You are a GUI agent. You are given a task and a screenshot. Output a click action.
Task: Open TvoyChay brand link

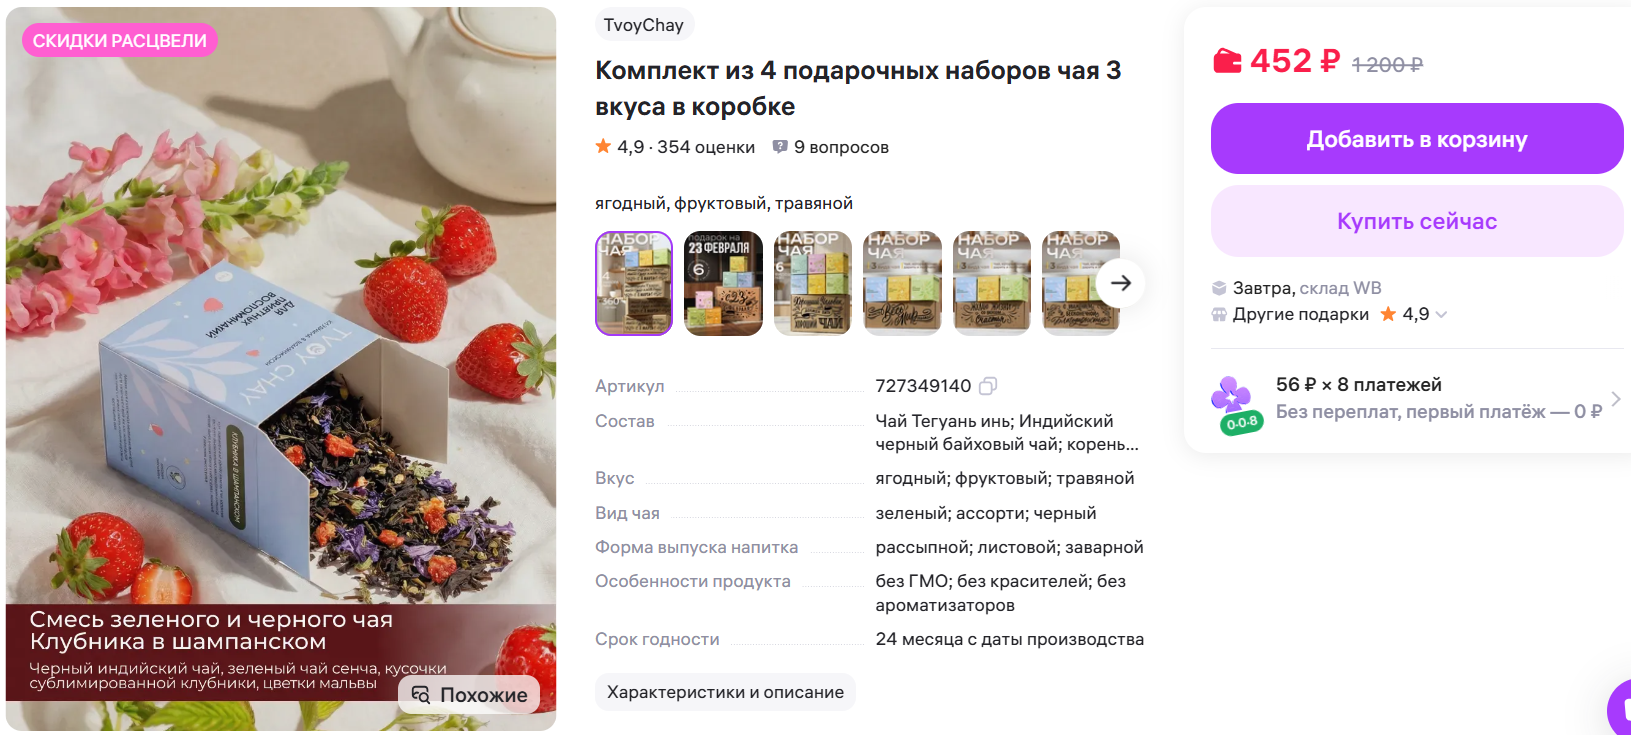(643, 25)
